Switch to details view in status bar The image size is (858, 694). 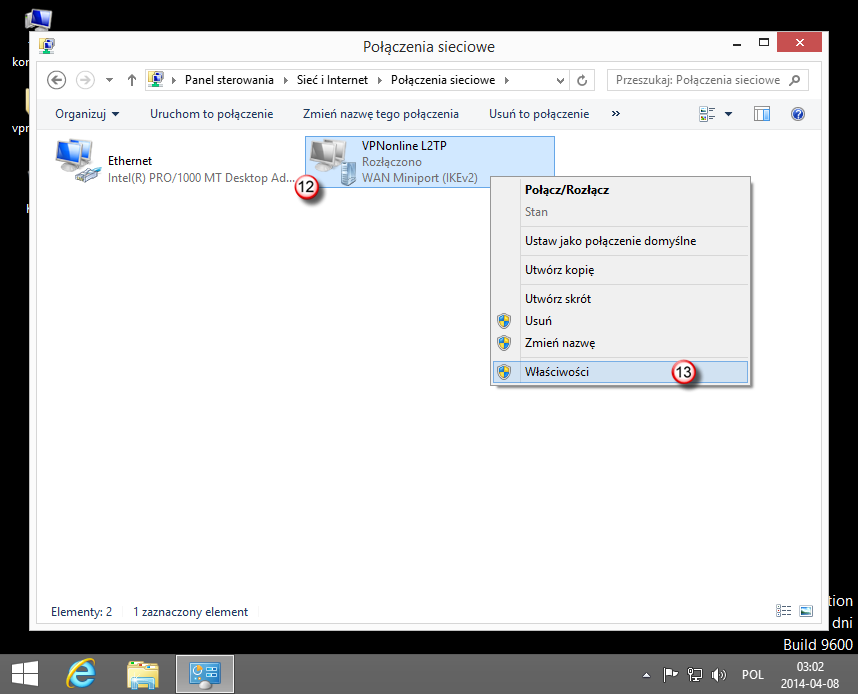pos(784,611)
